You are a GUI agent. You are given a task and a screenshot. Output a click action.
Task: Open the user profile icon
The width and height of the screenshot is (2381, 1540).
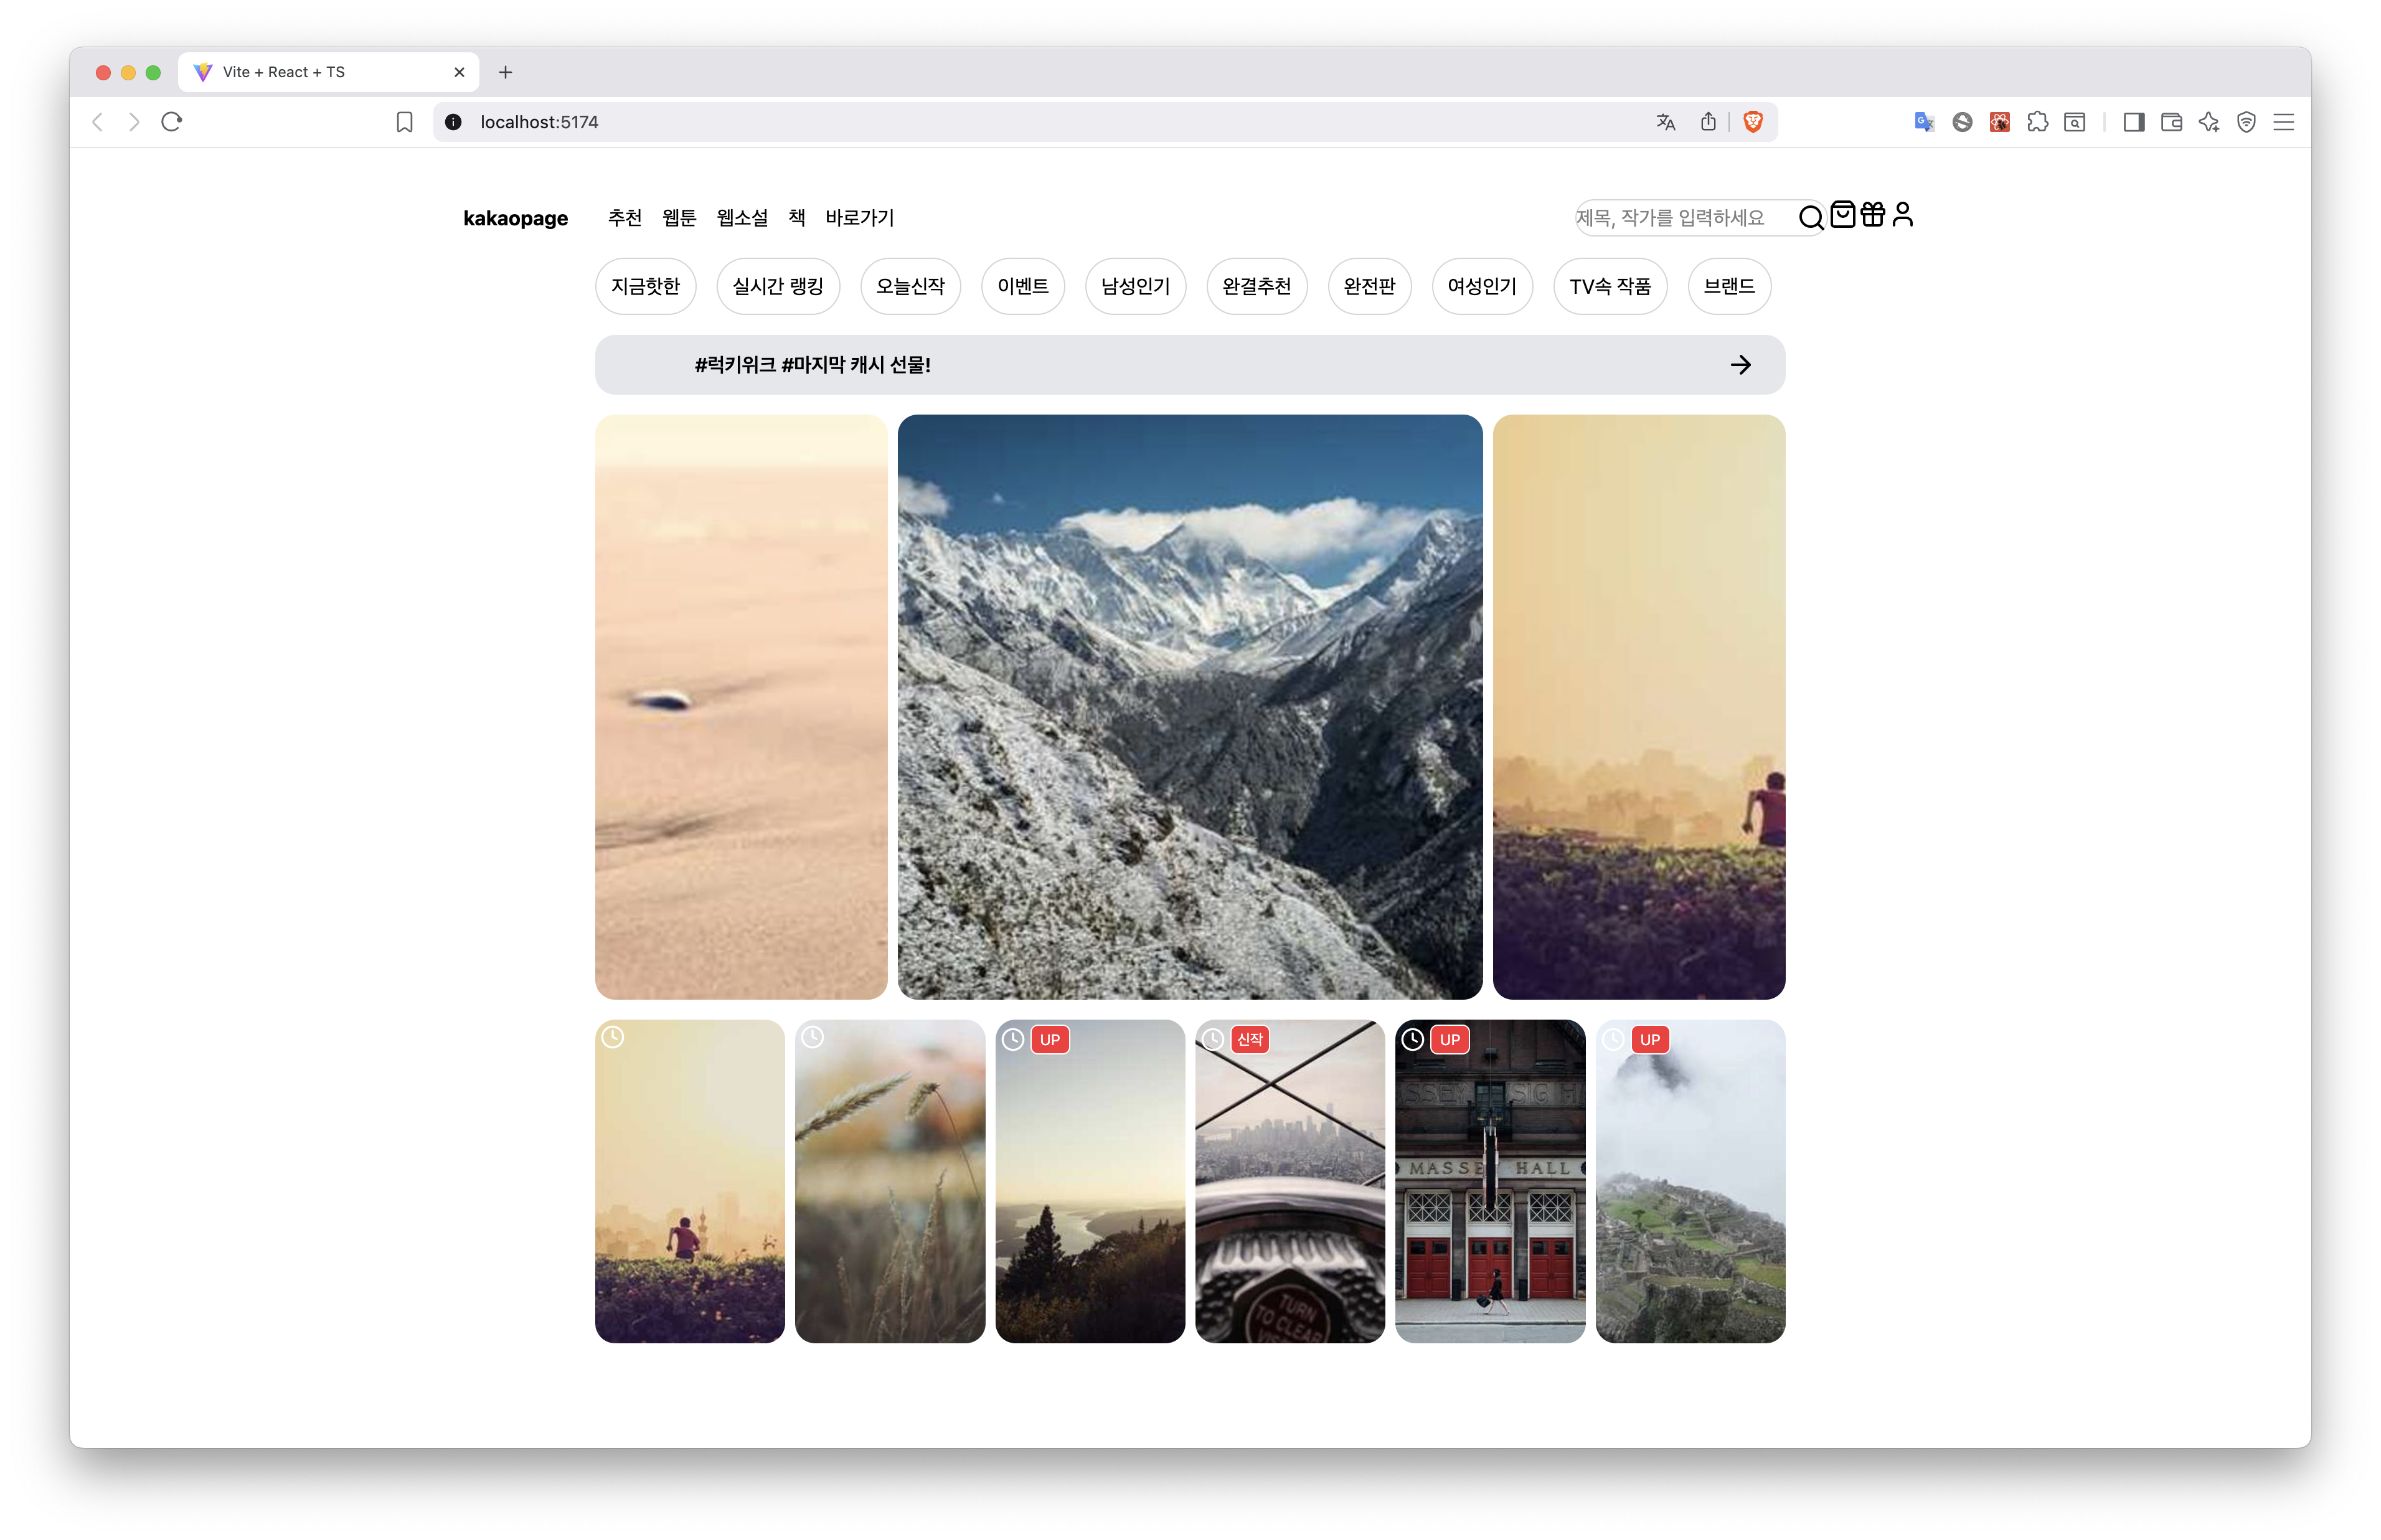pyautogui.click(x=1902, y=215)
